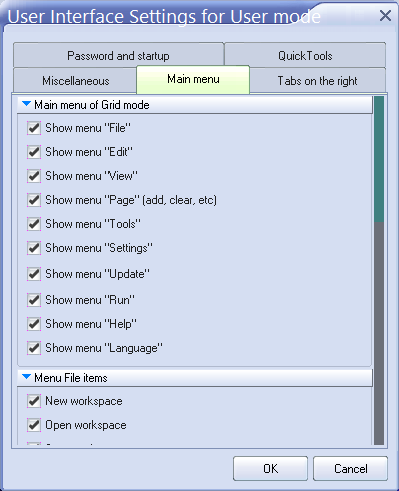Confirm settings with OK button
Viewport: 399px width, 491px height.
click(x=270, y=468)
